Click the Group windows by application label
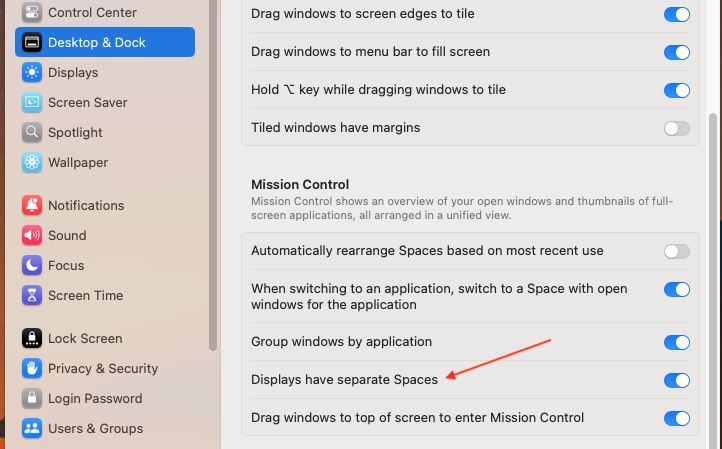This screenshot has height=449, width=722. tap(341, 342)
